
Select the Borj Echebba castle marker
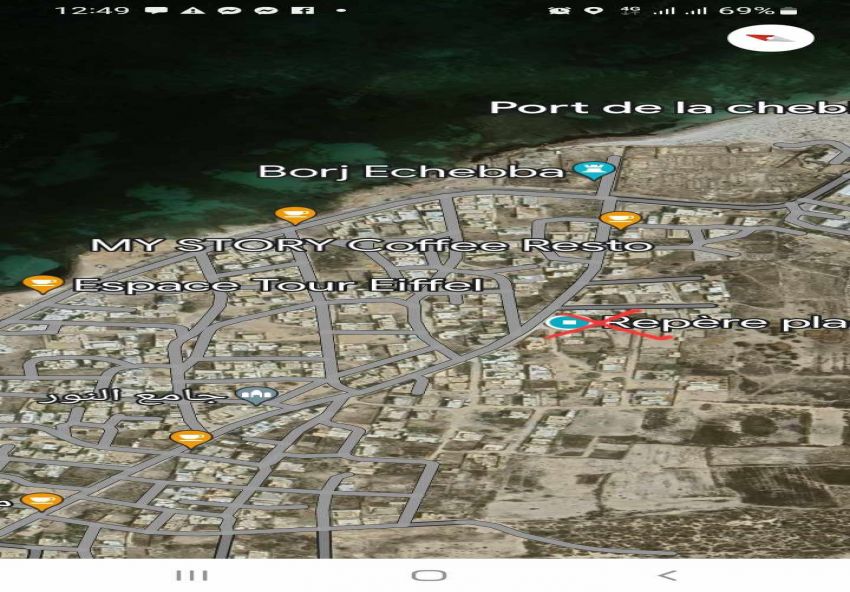594,171
